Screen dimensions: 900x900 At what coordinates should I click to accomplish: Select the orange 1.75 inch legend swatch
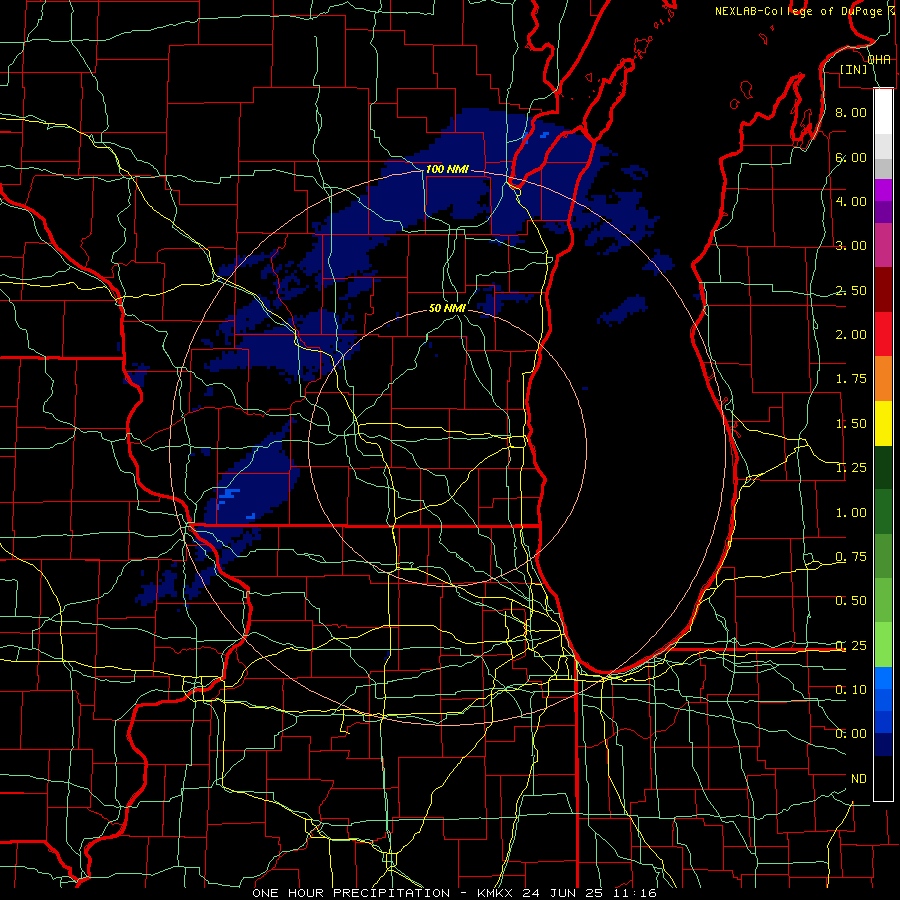click(883, 379)
